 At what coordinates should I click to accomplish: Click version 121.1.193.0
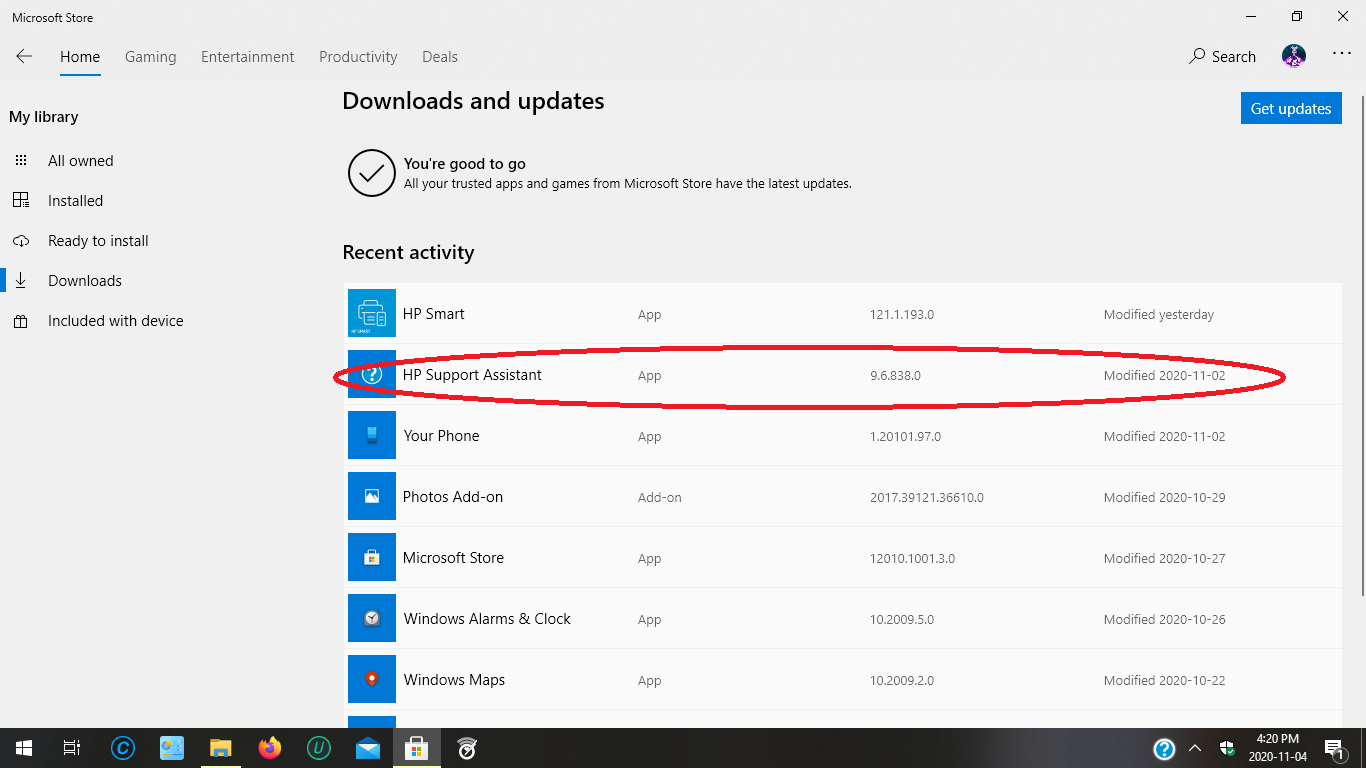pos(902,314)
